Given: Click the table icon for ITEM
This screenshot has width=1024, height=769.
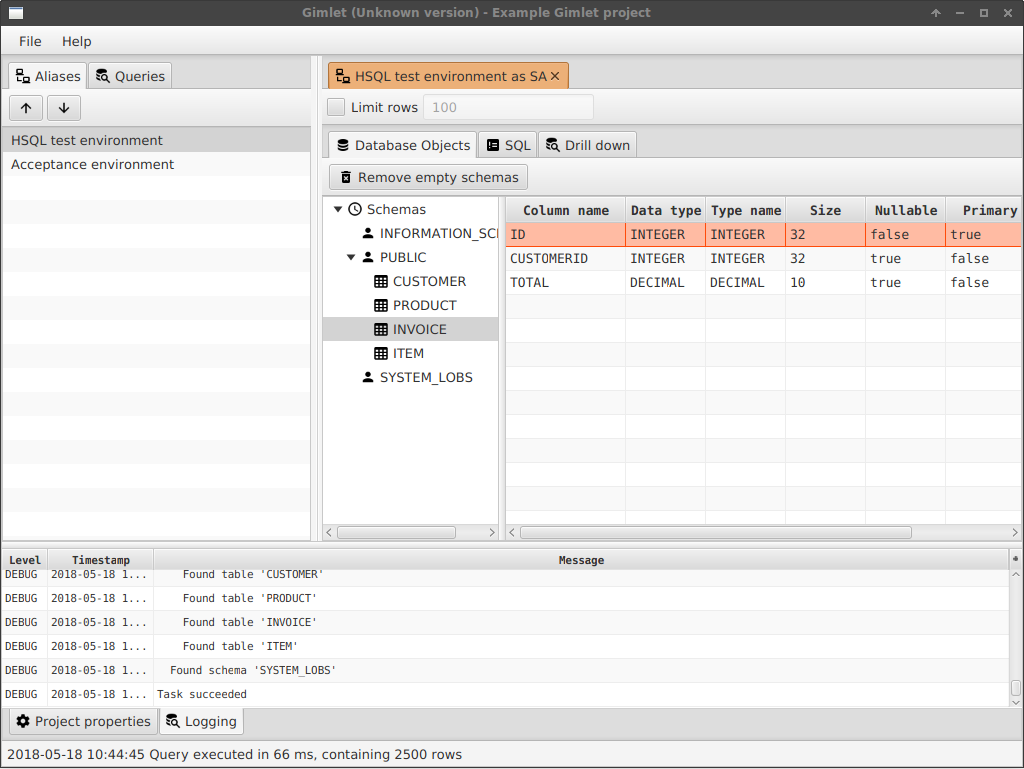Looking at the screenshot, I should [381, 354].
